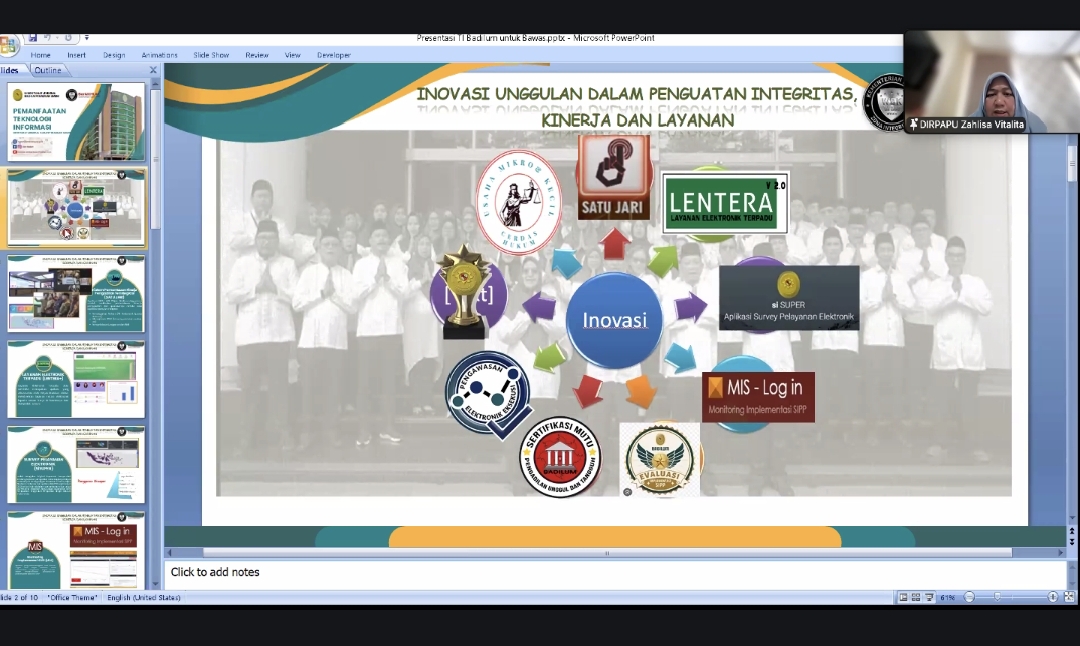Click the central Inovasi circle
This screenshot has height=646, width=1080.
point(614,320)
